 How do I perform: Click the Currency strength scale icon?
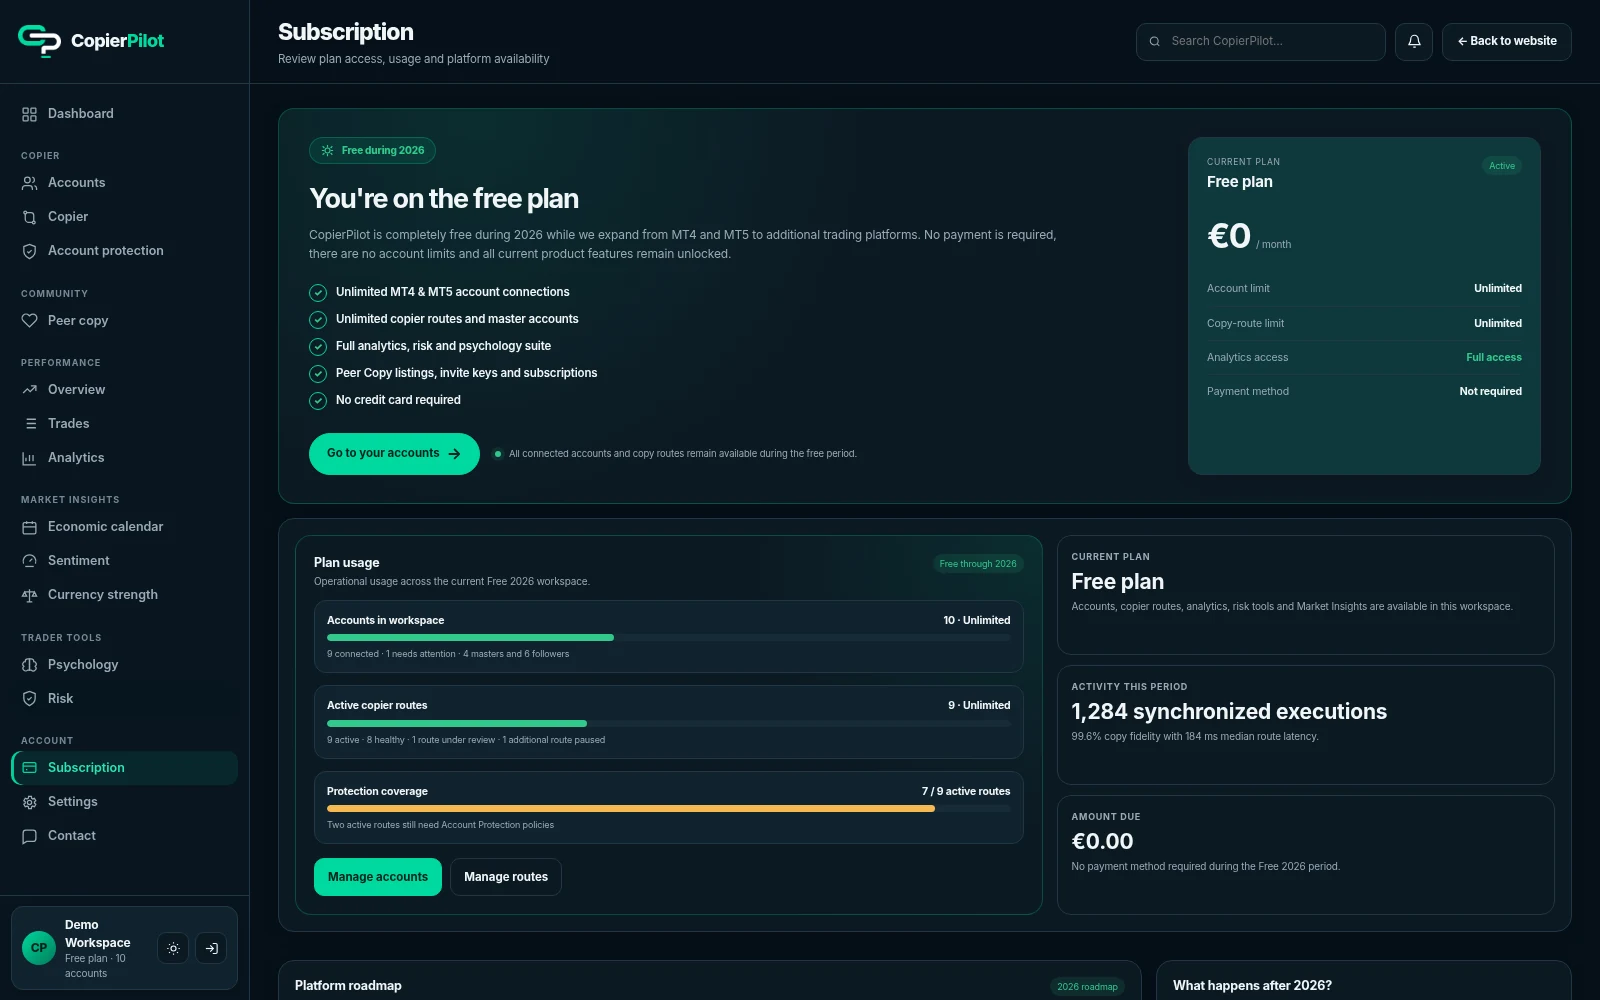(29, 595)
